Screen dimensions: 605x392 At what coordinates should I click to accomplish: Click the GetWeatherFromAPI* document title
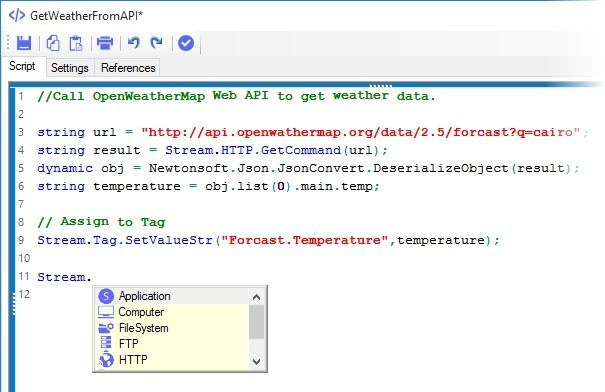click(86, 15)
